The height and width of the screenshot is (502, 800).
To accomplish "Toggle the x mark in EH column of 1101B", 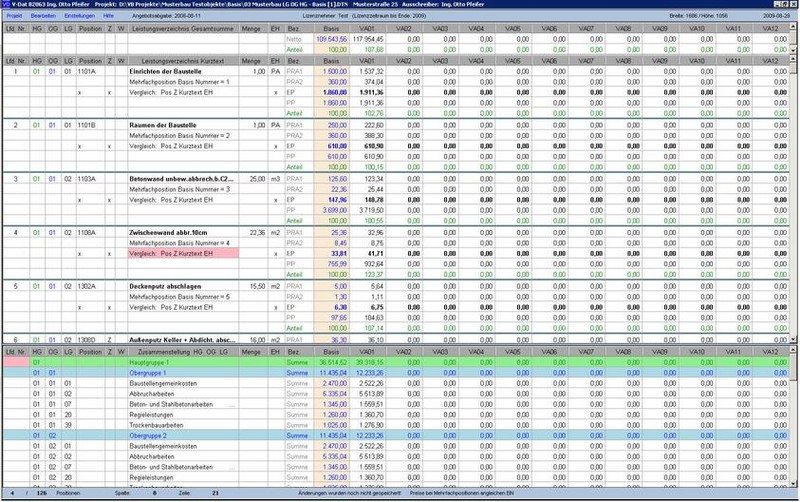I will [x=275, y=146].
